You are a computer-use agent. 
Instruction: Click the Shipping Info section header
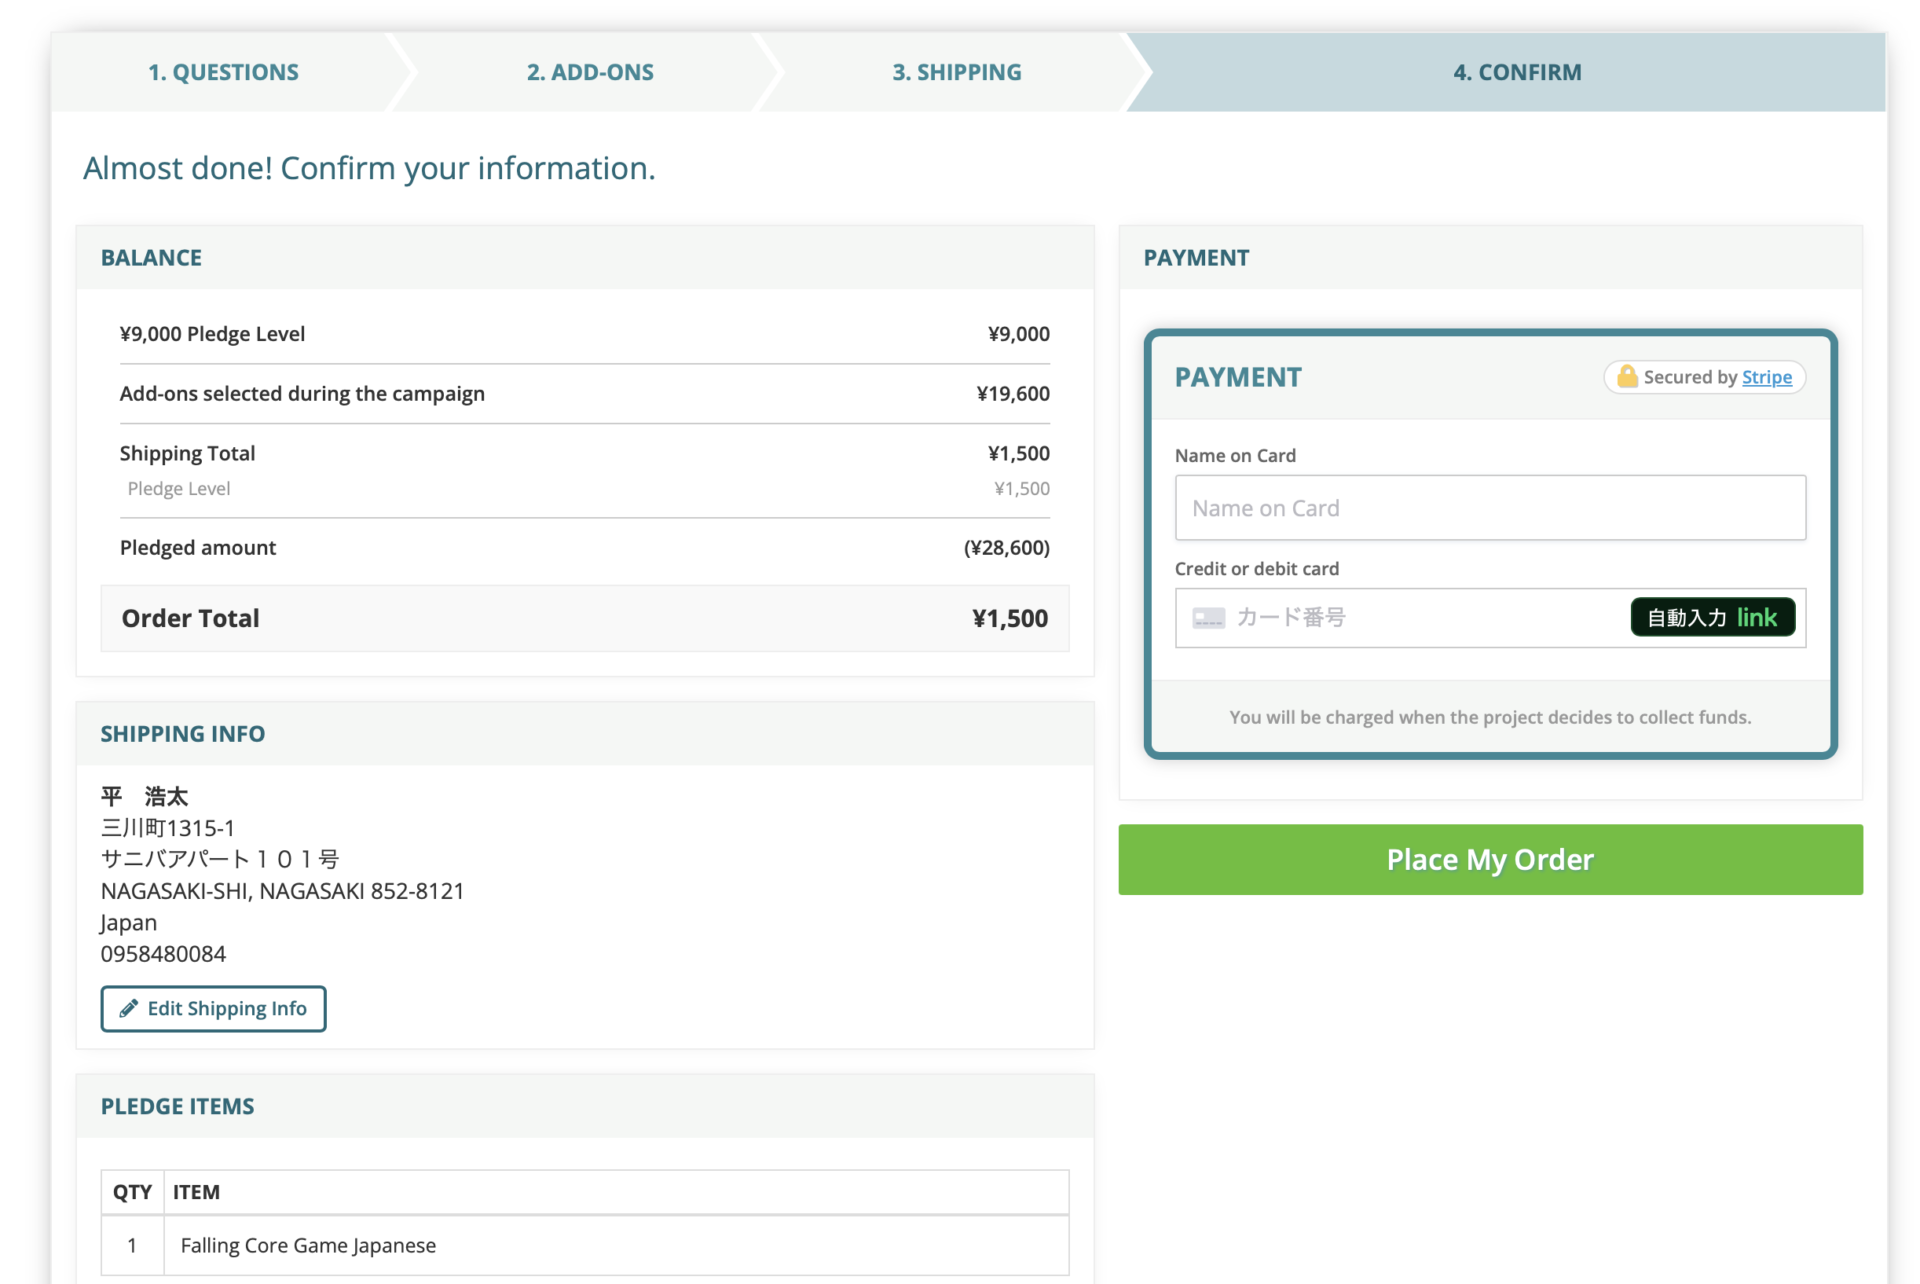click(183, 734)
